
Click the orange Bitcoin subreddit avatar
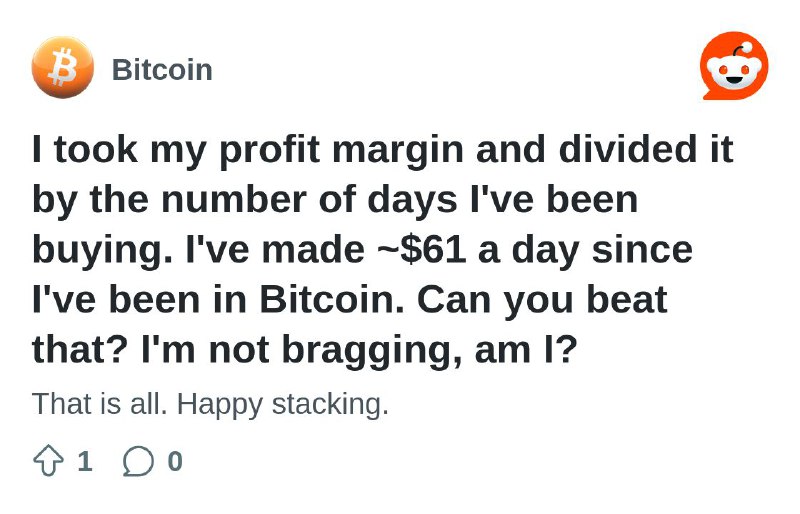click(63, 67)
